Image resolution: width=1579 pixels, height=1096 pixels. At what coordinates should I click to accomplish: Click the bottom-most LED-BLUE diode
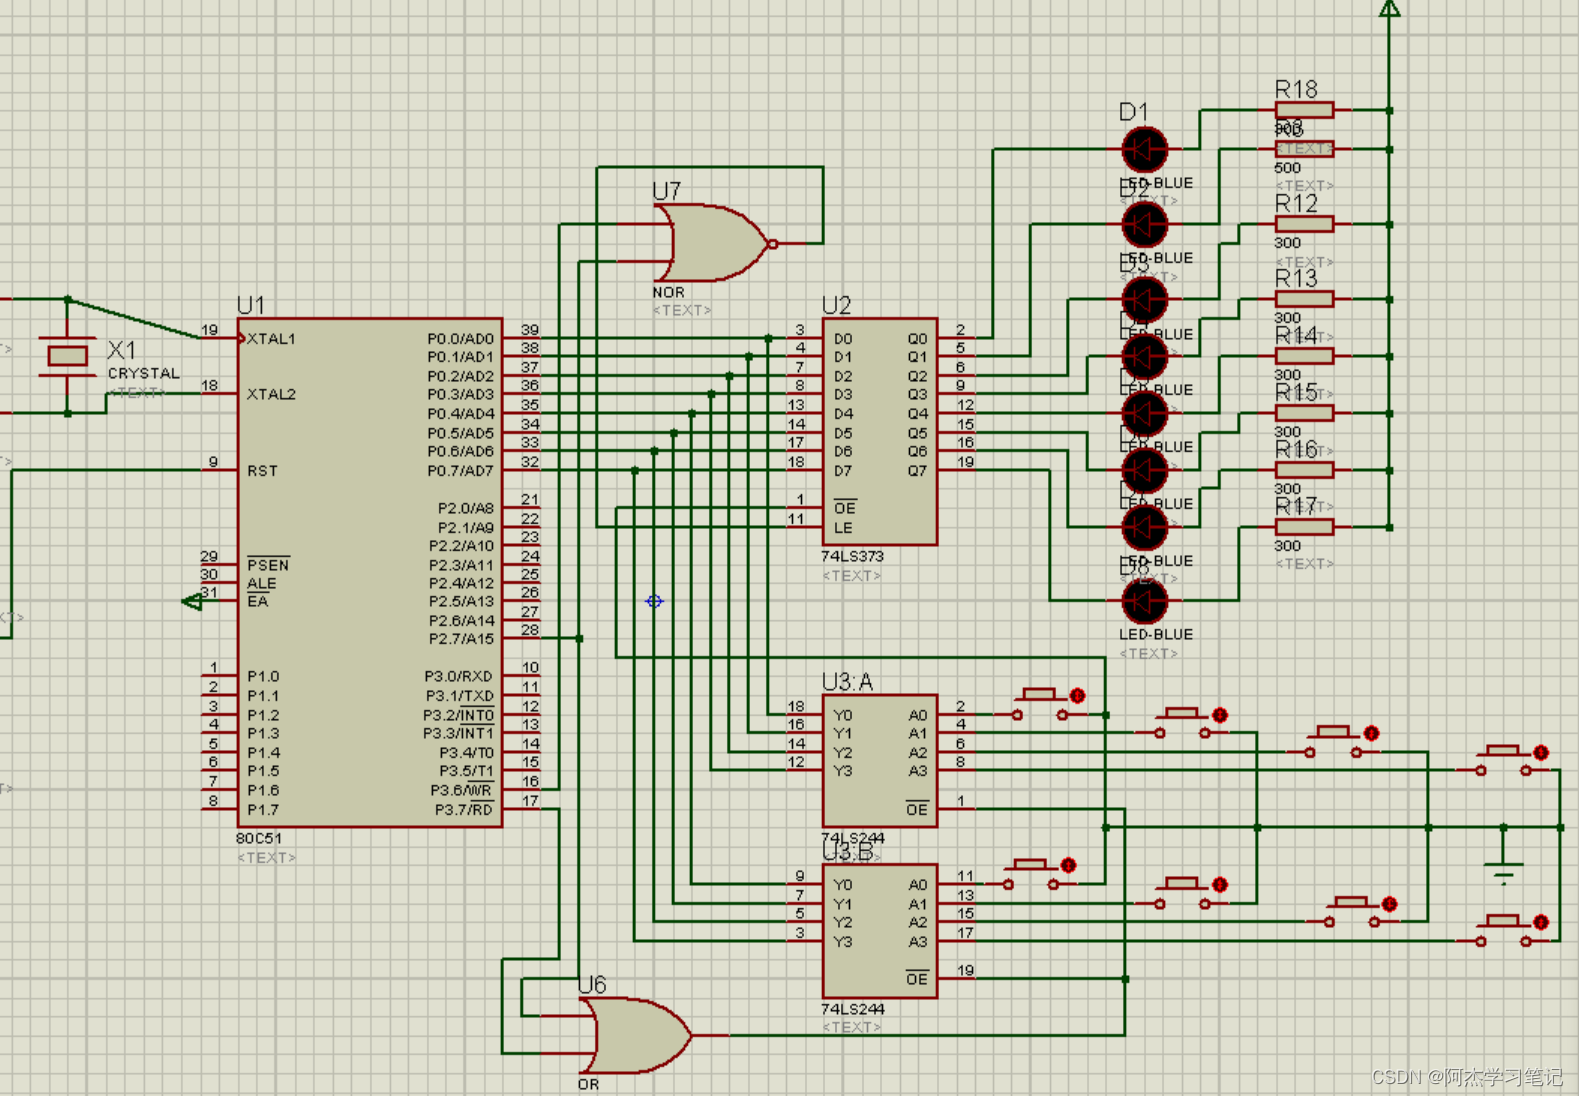tap(1144, 601)
